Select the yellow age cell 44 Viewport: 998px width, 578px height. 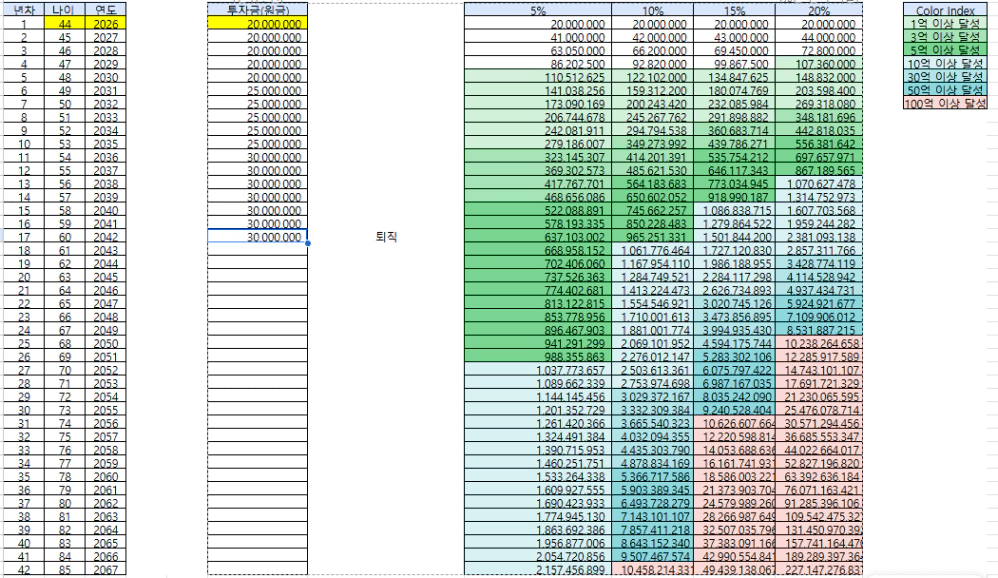click(x=64, y=24)
